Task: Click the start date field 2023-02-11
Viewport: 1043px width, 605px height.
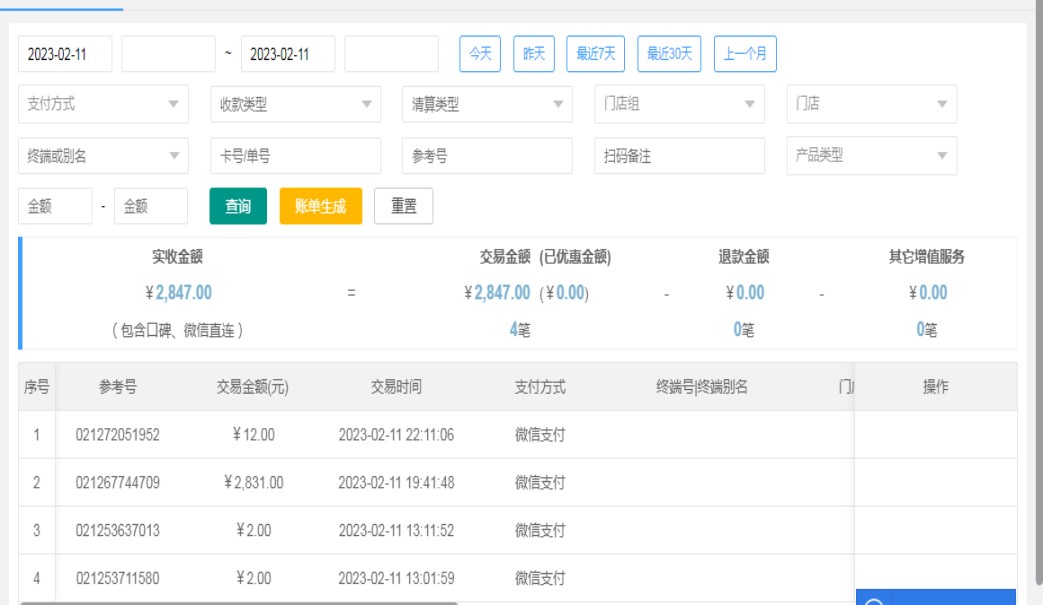Action: [x=65, y=54]
